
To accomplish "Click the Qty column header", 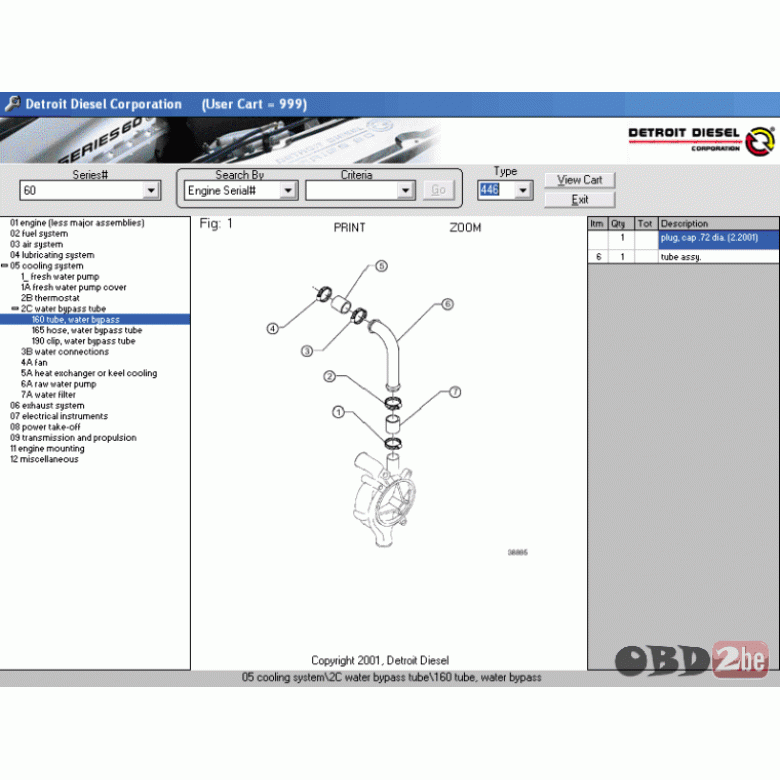I will [620, 223].
